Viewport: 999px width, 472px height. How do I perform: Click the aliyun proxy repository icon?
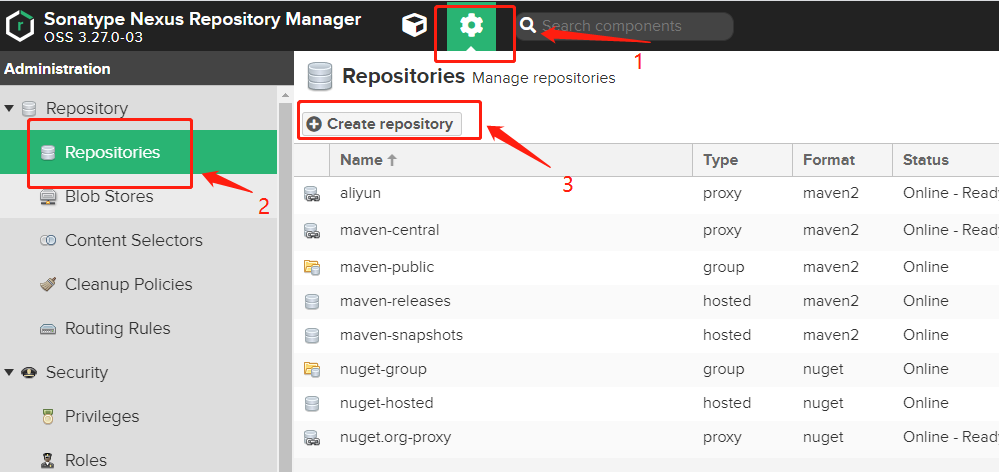311,194
